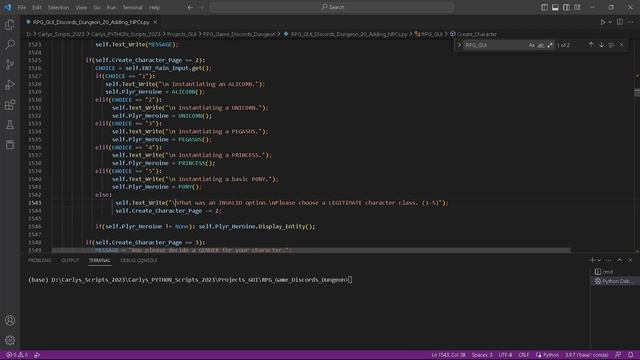
Task: Go to the previous find match
Action: [x=591, y=45]
